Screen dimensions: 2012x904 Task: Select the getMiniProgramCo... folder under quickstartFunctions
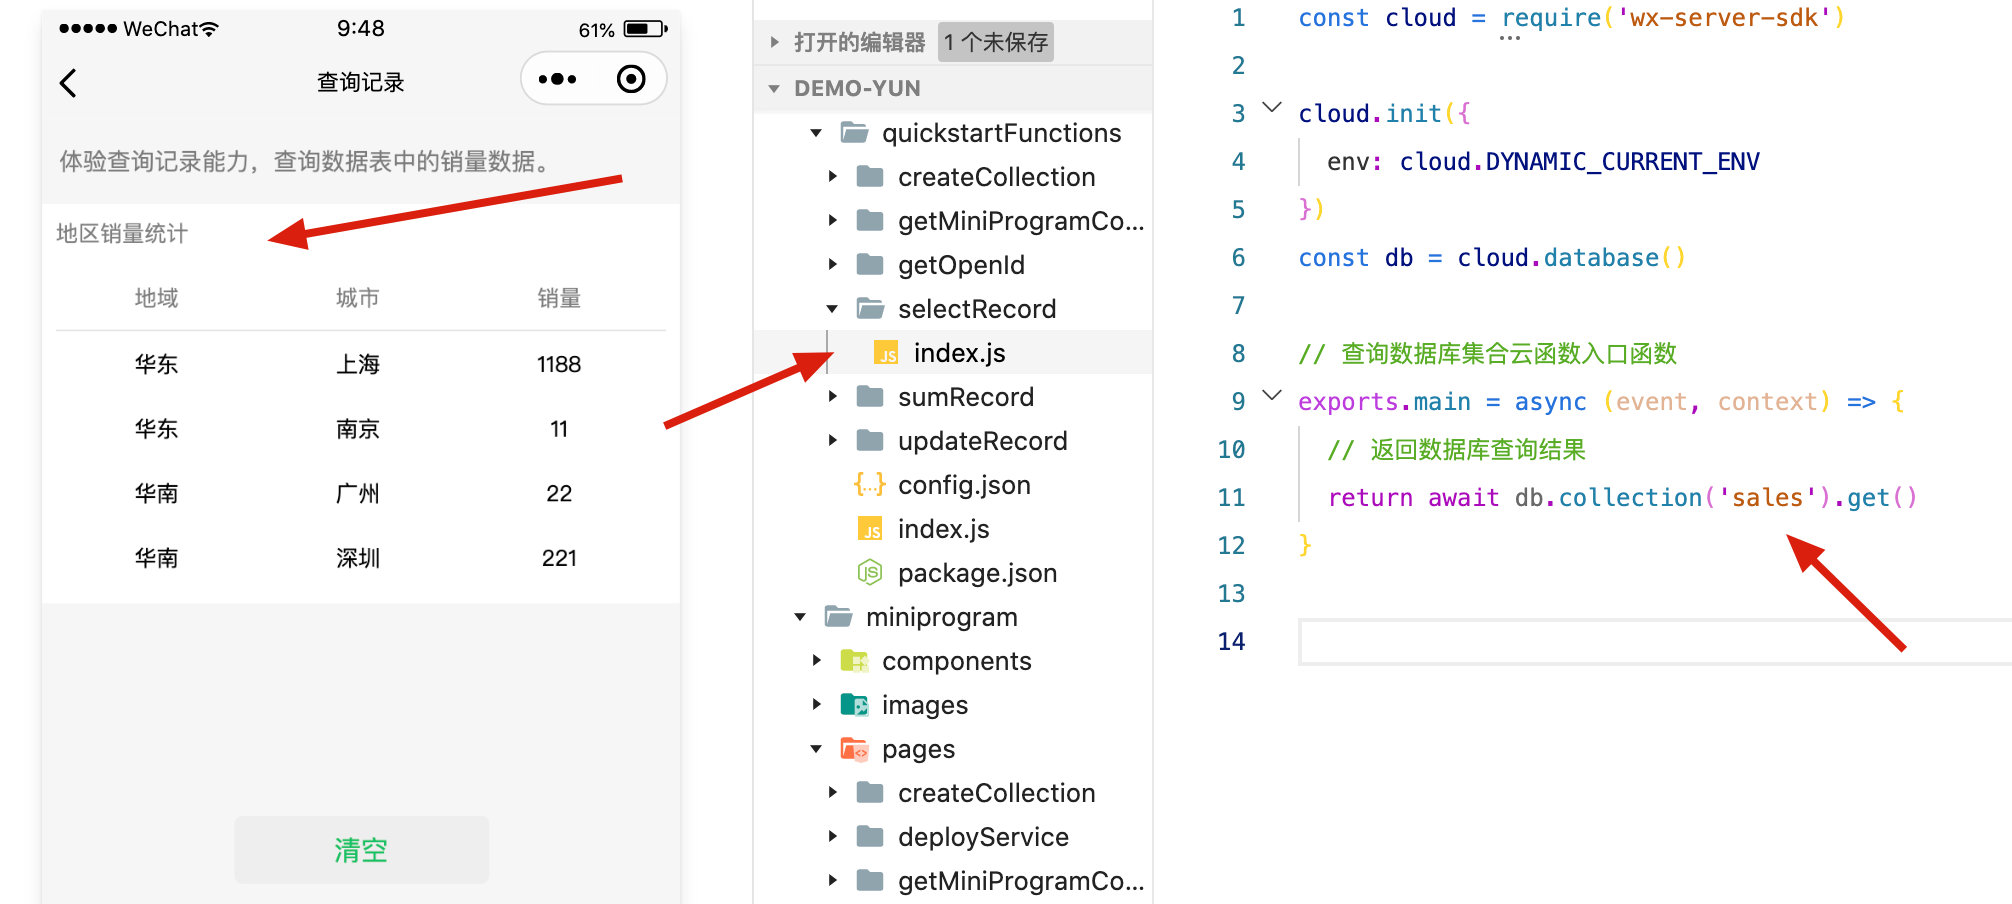[1020, 221]
